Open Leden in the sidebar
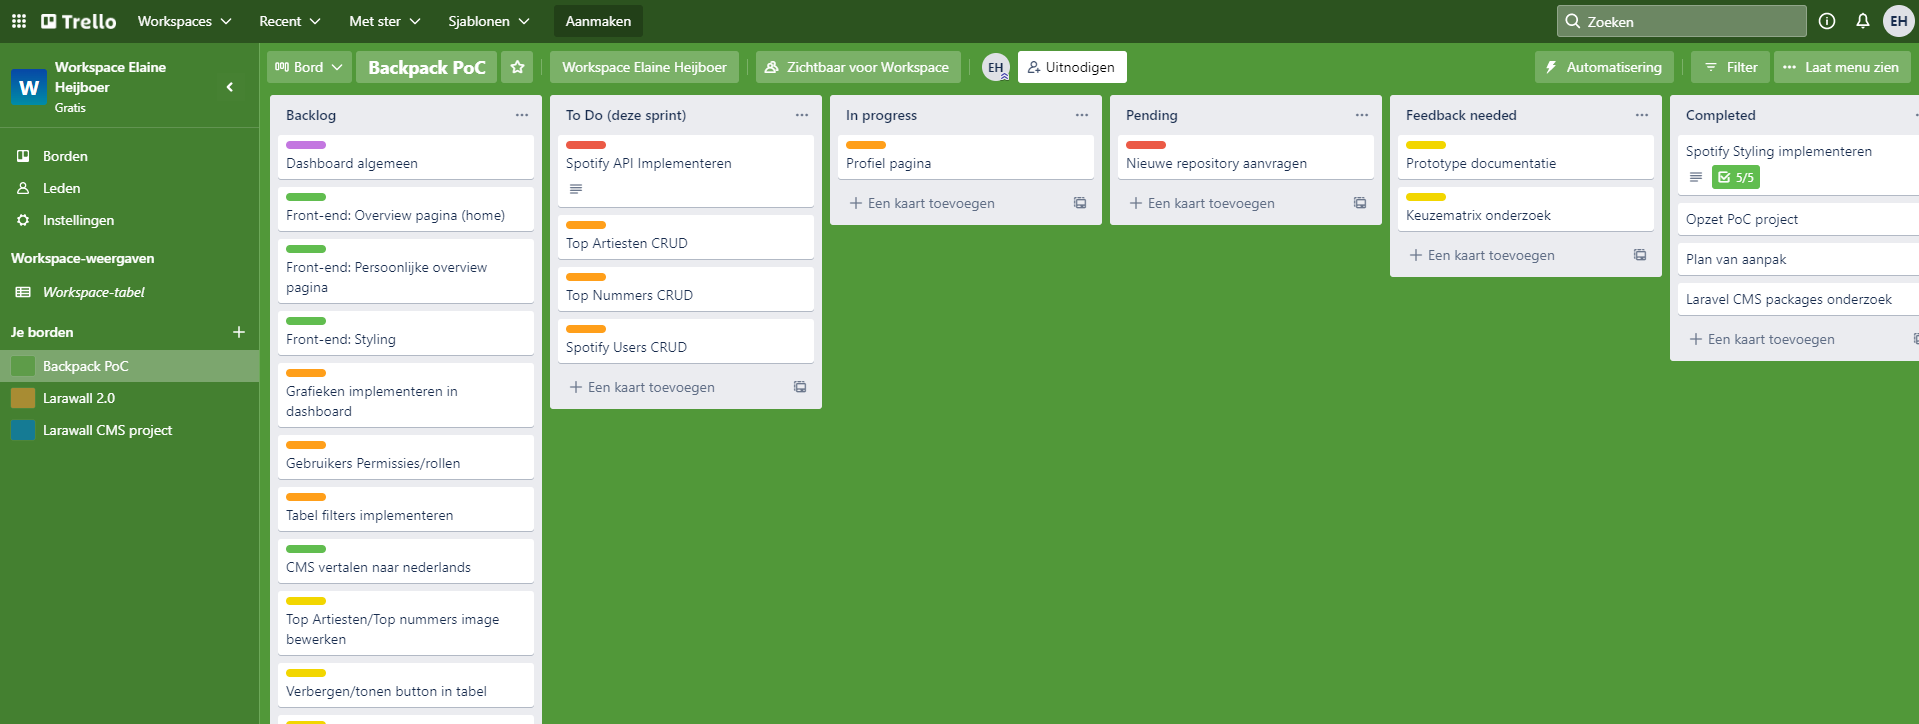This screenshot has width=1919, height=724. (x=129, y=188)
